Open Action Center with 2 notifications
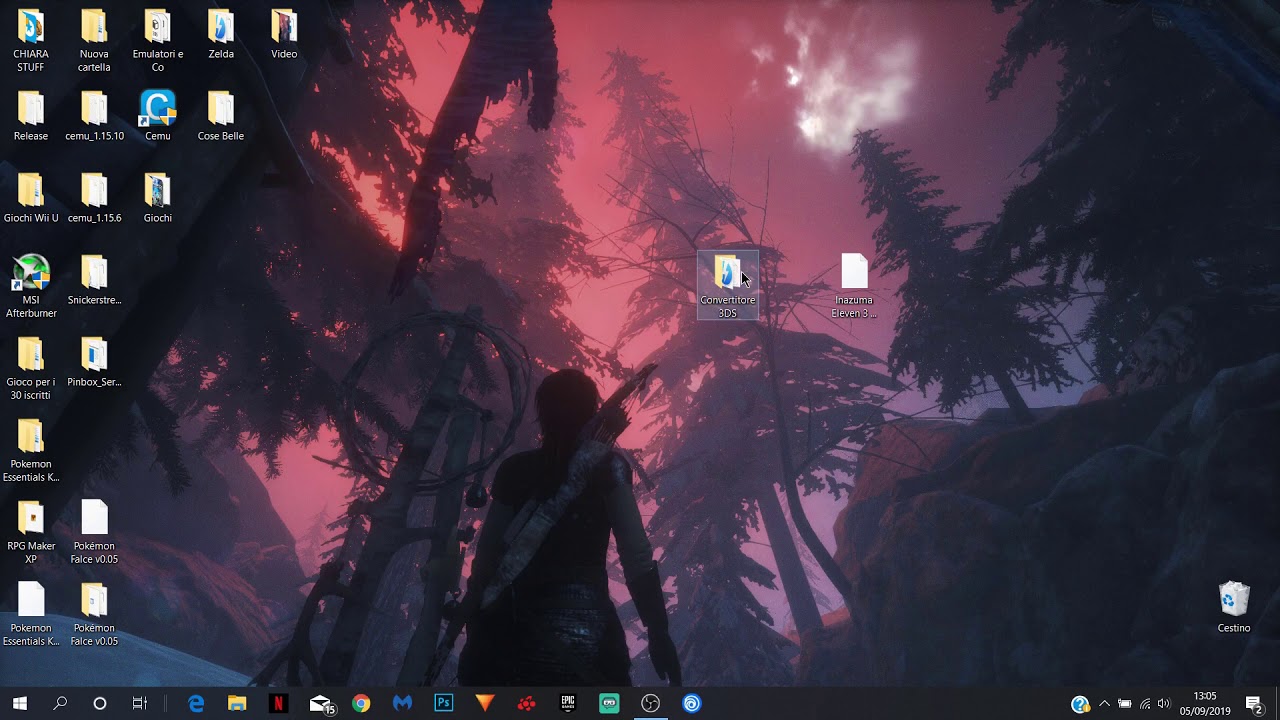 point(1254,703)
